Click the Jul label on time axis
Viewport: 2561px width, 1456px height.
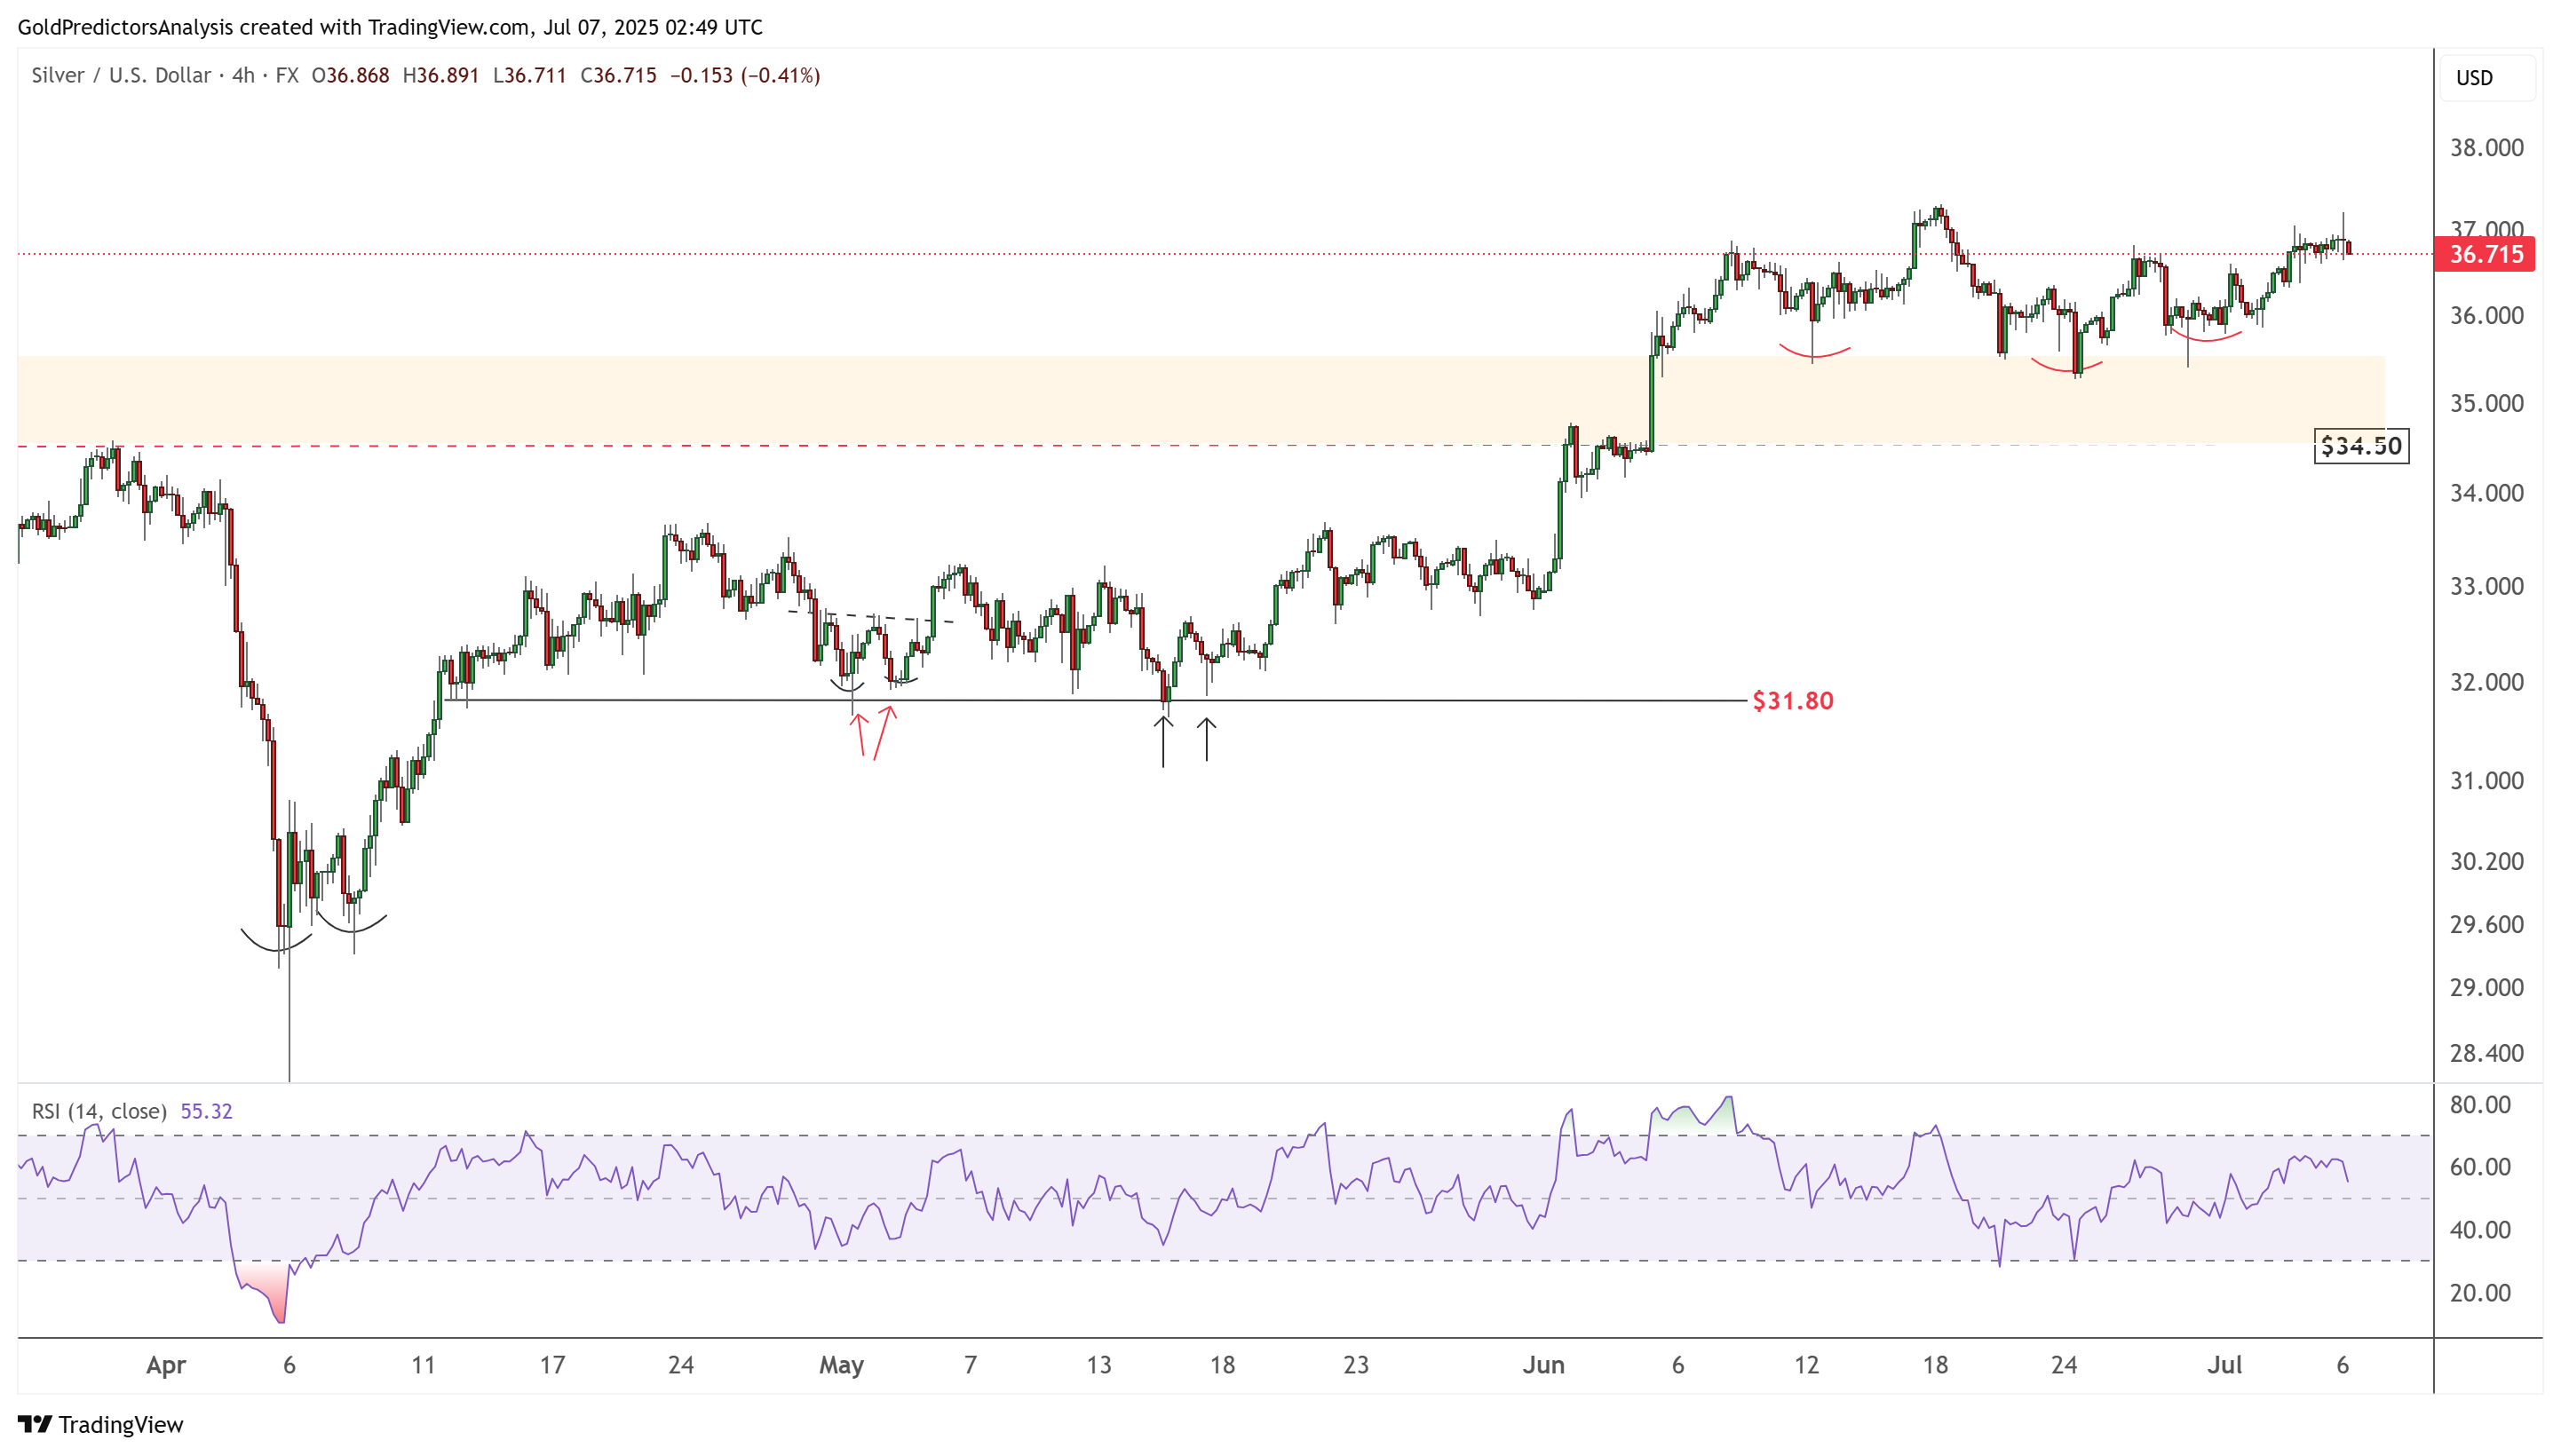point(2225,1366)
